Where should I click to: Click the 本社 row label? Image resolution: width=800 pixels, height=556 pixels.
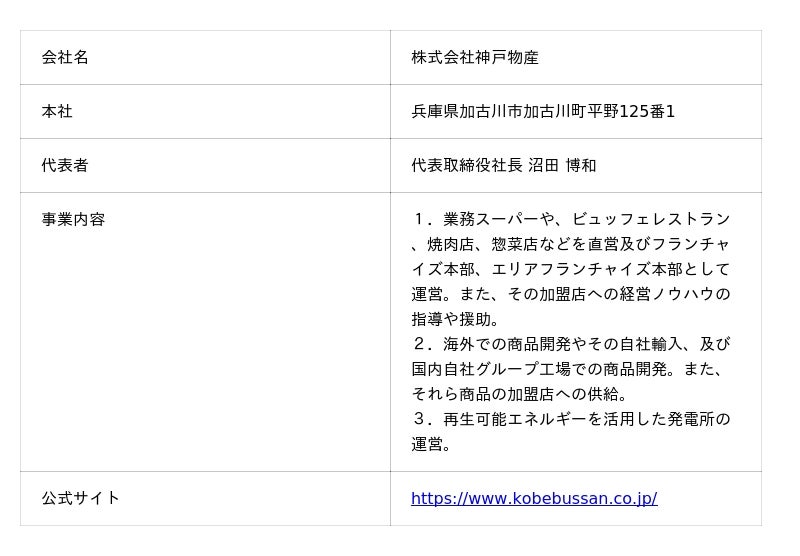tap(57, 111)
